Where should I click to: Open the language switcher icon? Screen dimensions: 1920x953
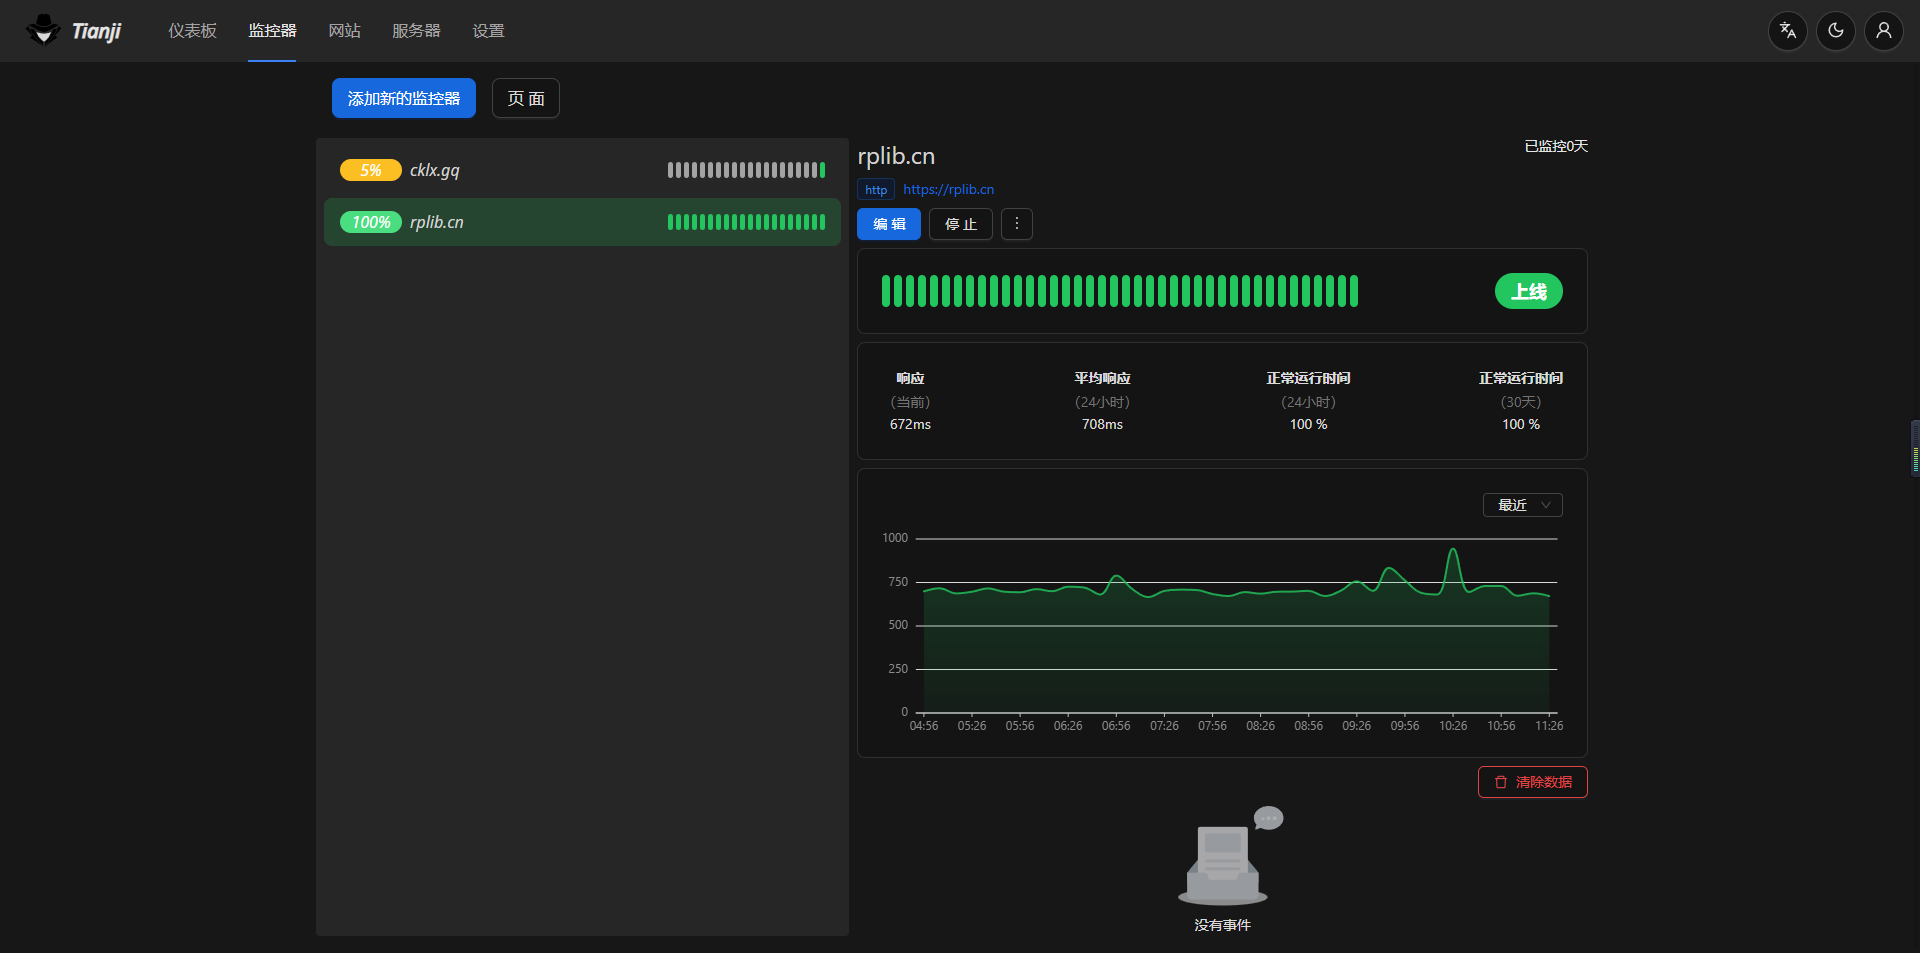[1787, 31]
